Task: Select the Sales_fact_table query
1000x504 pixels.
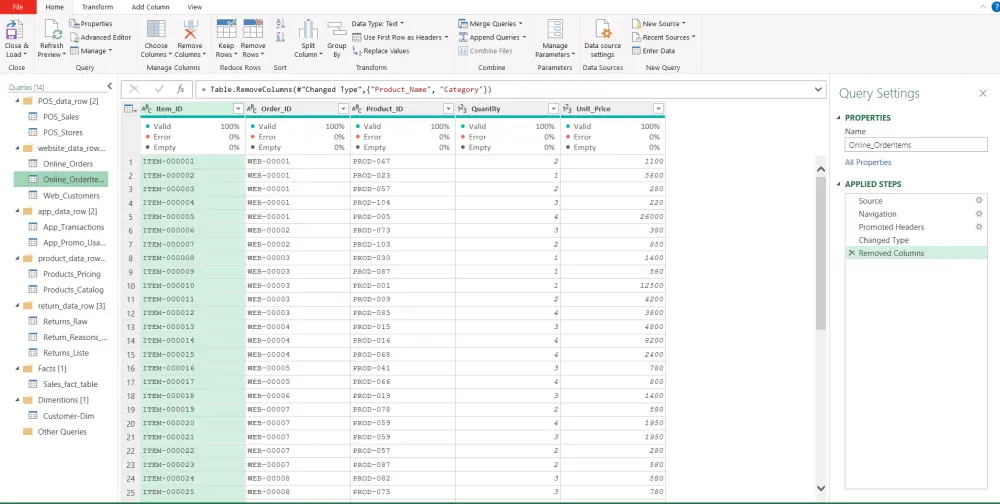Action: coord(70,384)
